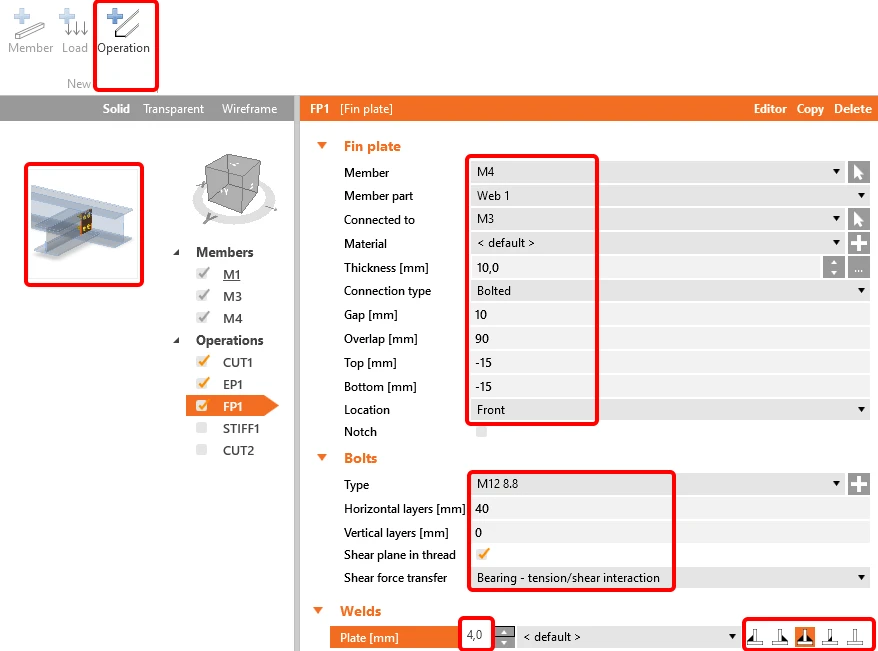The width and height of the screenshot is (878, 651).
Task: Select the second weld type icon
Action: click(780, 636)
